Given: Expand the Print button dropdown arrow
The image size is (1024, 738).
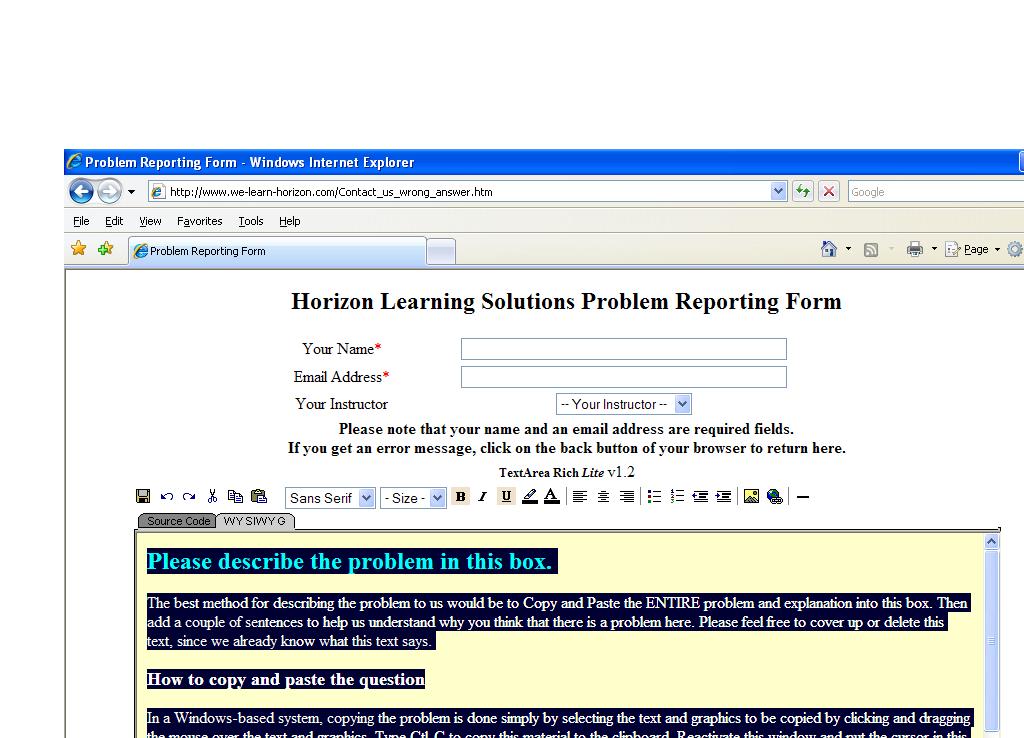Looking at the screenshot, I should click(x=934, y=249).
